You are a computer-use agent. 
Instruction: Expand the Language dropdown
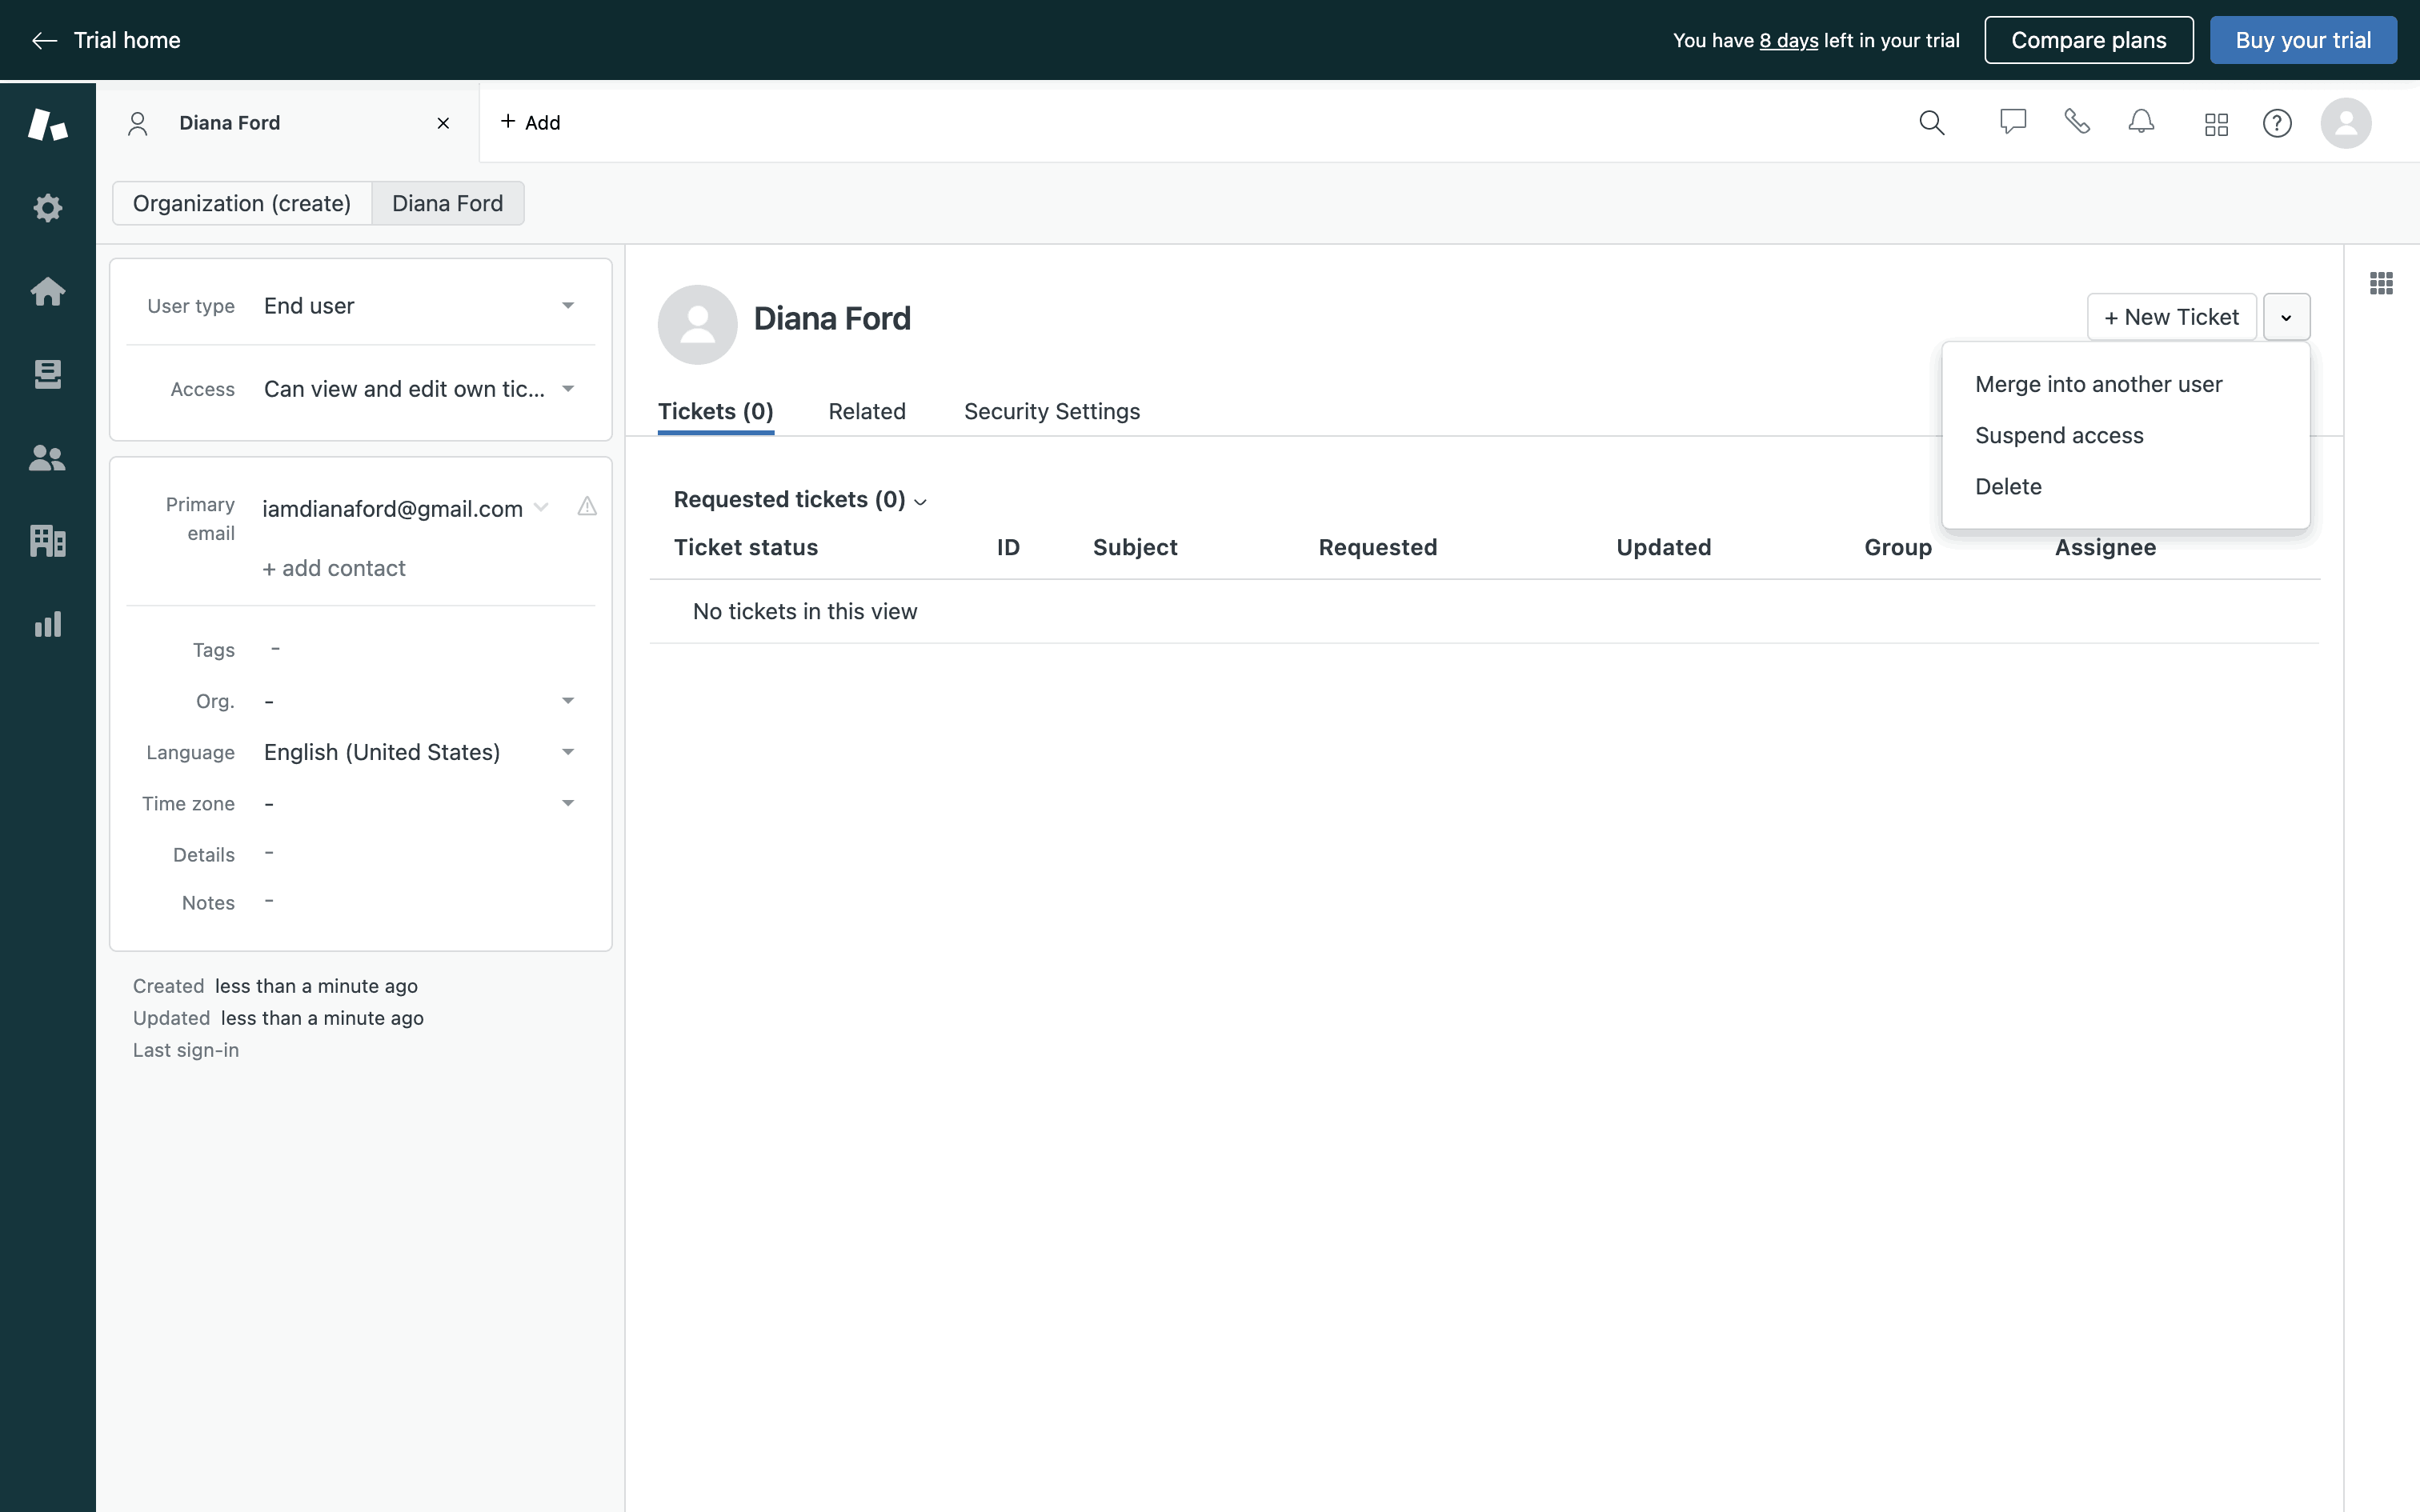[x=567, y=752]
